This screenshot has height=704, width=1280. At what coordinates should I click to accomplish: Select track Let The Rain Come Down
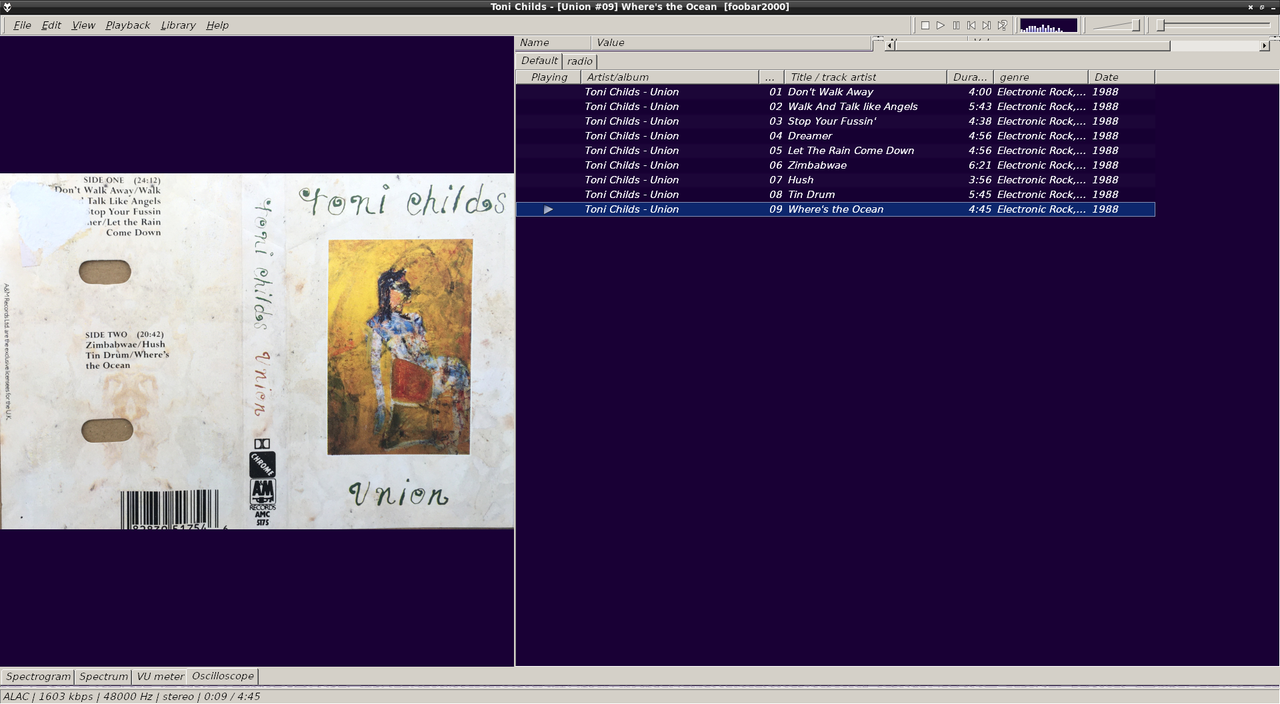coord(835,151)
